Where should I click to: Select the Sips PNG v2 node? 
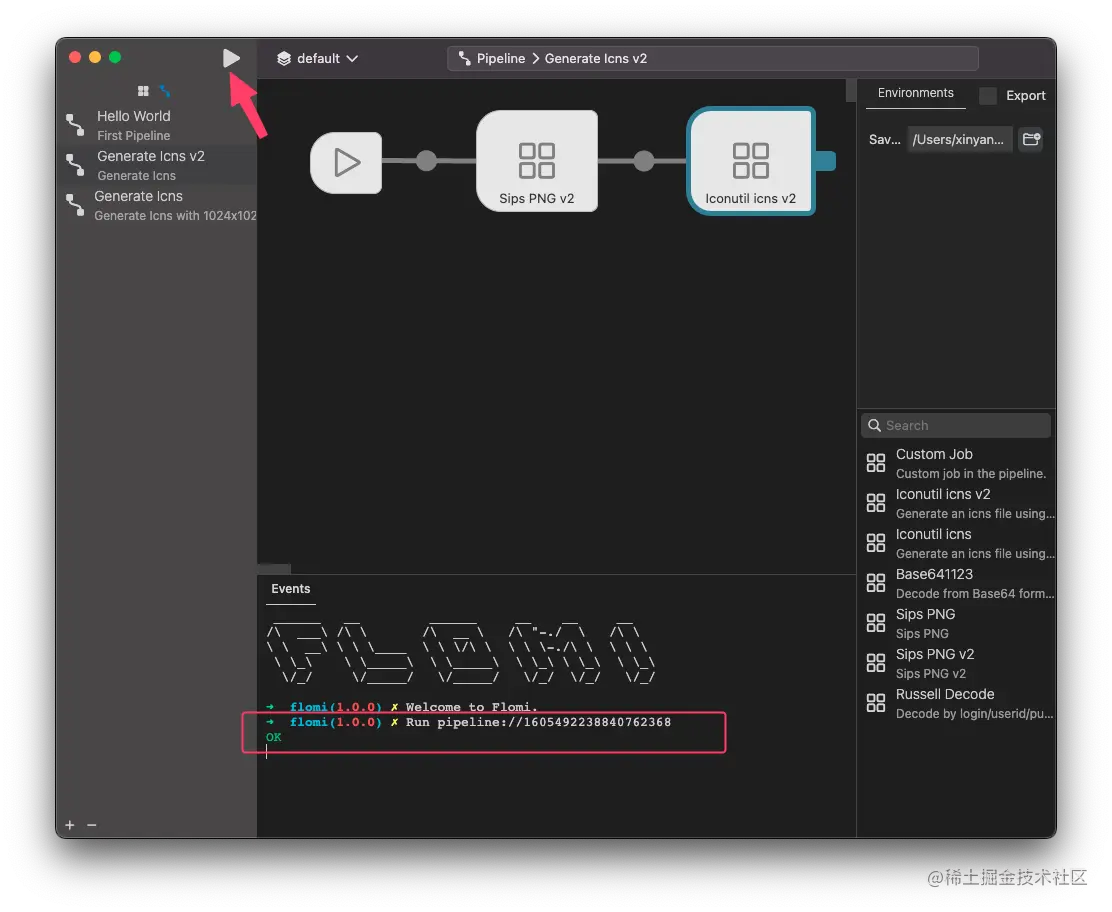(x=537, y=161)
